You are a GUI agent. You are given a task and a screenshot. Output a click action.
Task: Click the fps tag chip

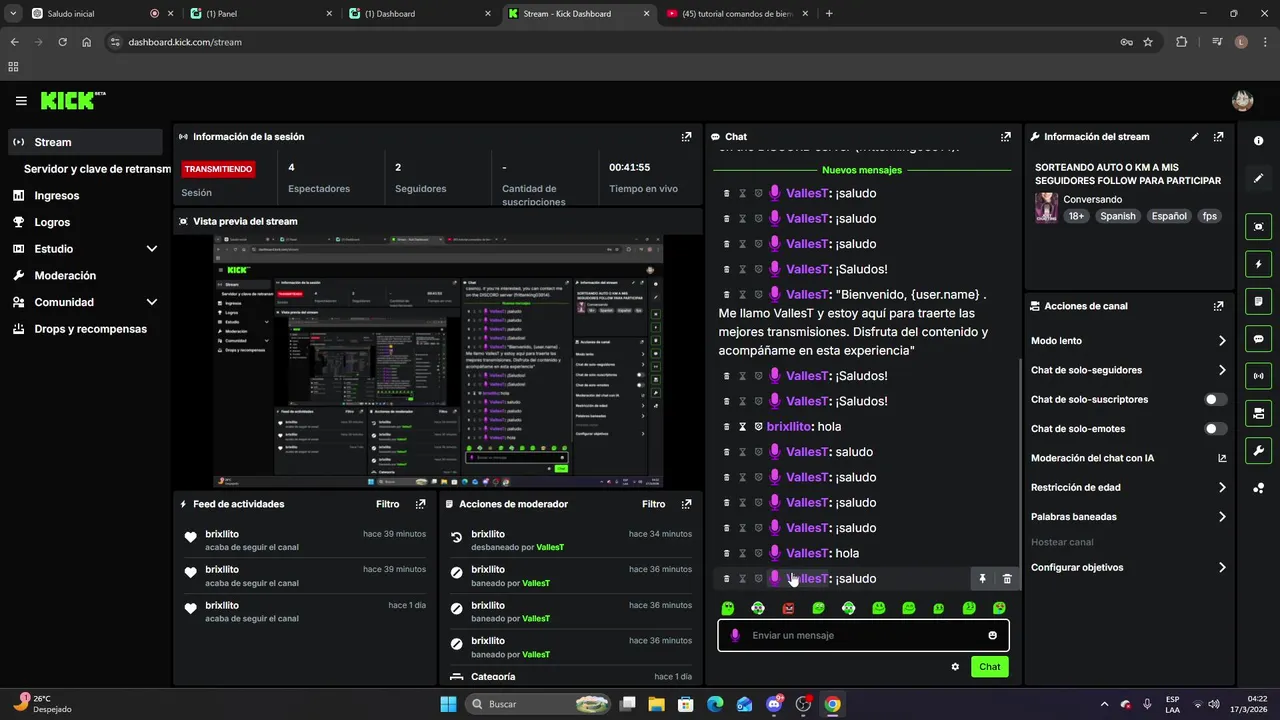(1210, 216)
